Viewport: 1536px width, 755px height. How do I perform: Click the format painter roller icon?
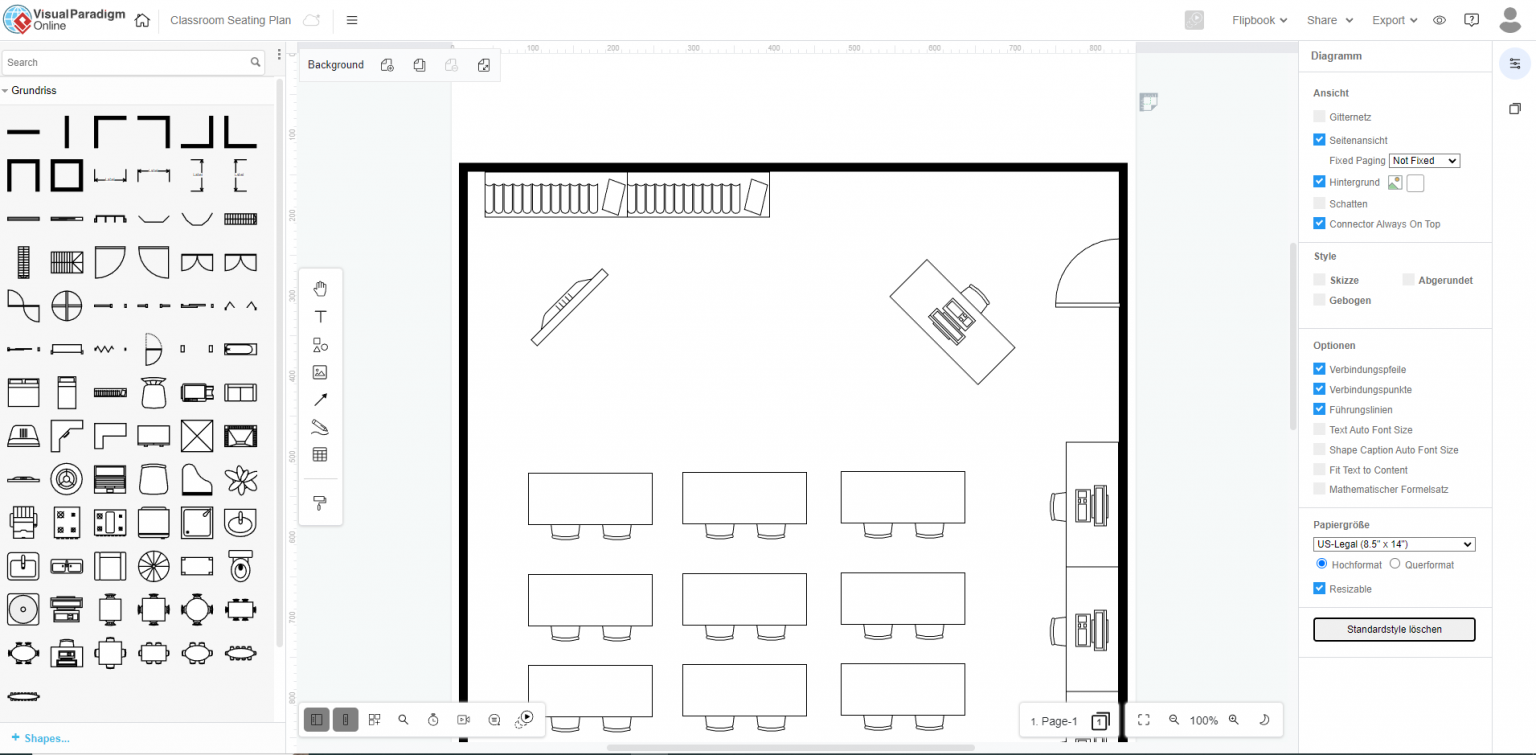(320, 502)
